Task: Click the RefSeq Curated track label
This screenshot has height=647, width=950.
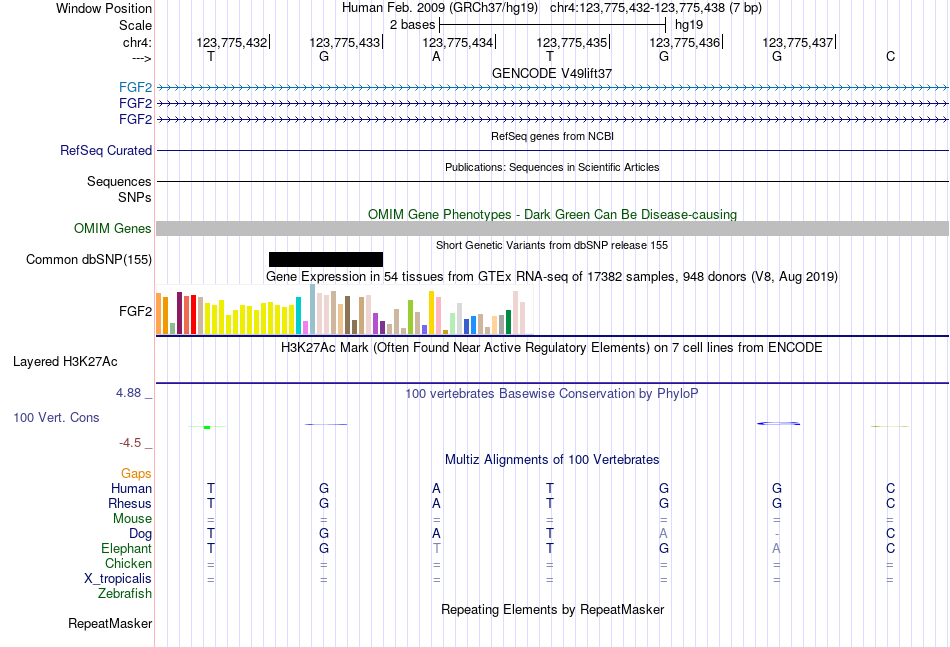Action: pyautogui.click(x=105, y=150)
